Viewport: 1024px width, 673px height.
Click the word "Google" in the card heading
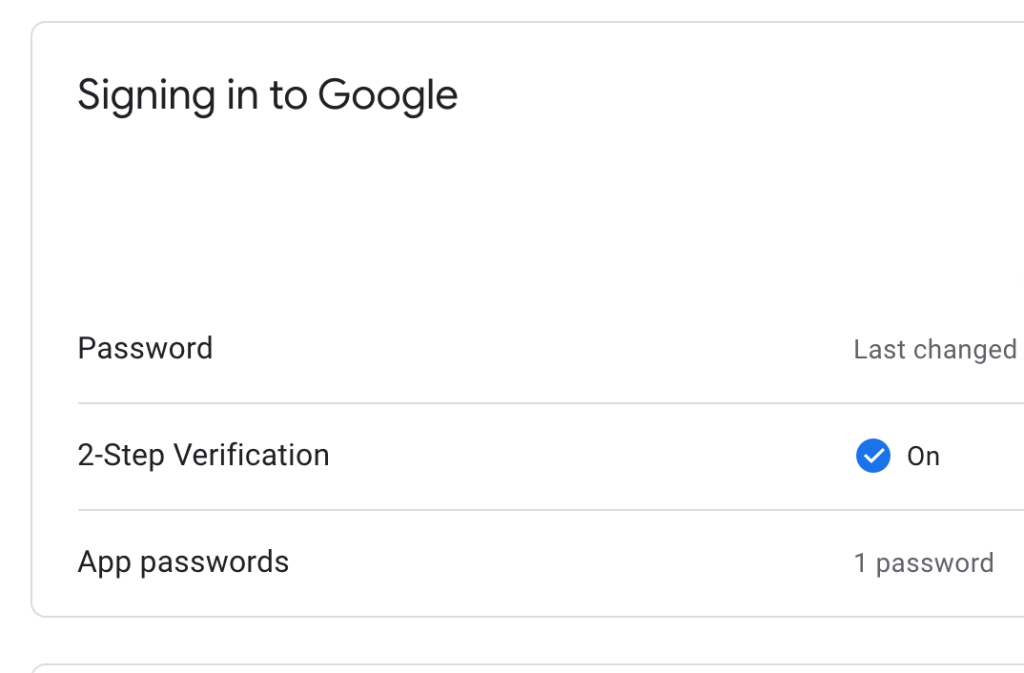388,95
